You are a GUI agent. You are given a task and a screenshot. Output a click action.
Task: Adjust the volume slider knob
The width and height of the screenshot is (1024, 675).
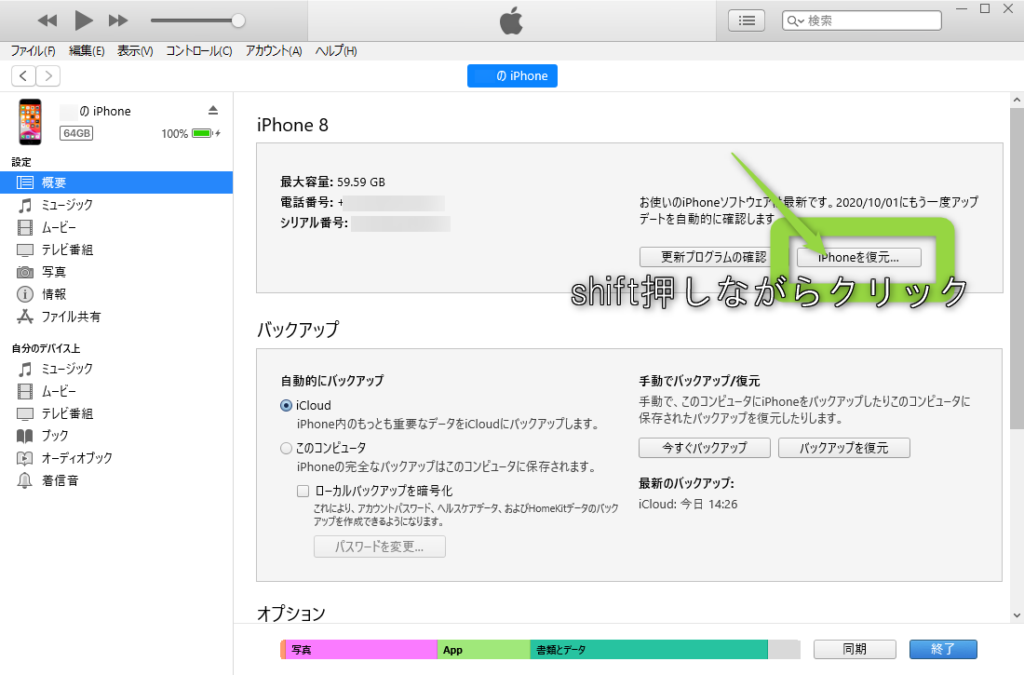[238, 21]
